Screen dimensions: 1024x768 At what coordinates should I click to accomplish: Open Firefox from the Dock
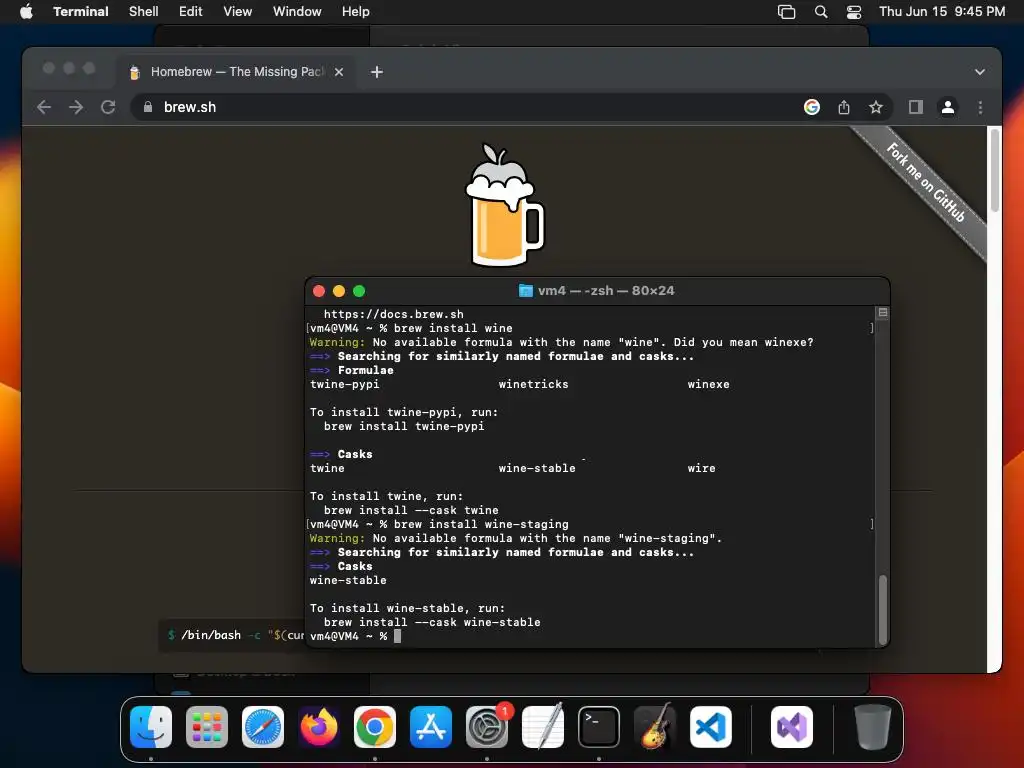(x=319, y=727)
